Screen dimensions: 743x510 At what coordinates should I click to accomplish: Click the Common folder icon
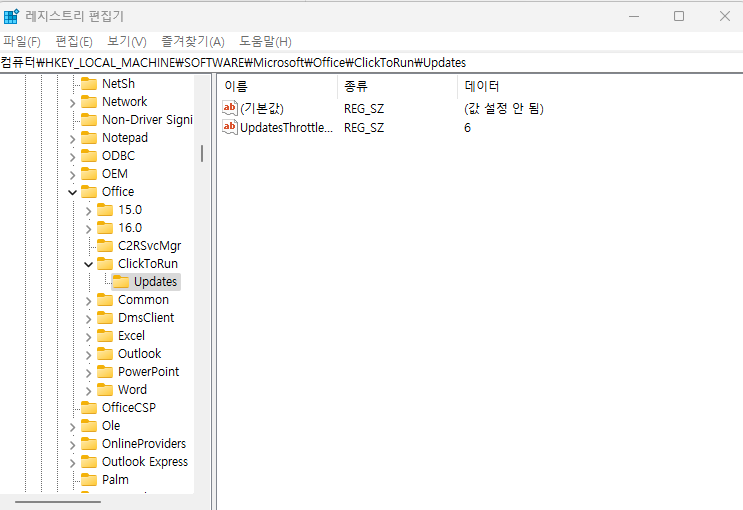tap(105, 300)
